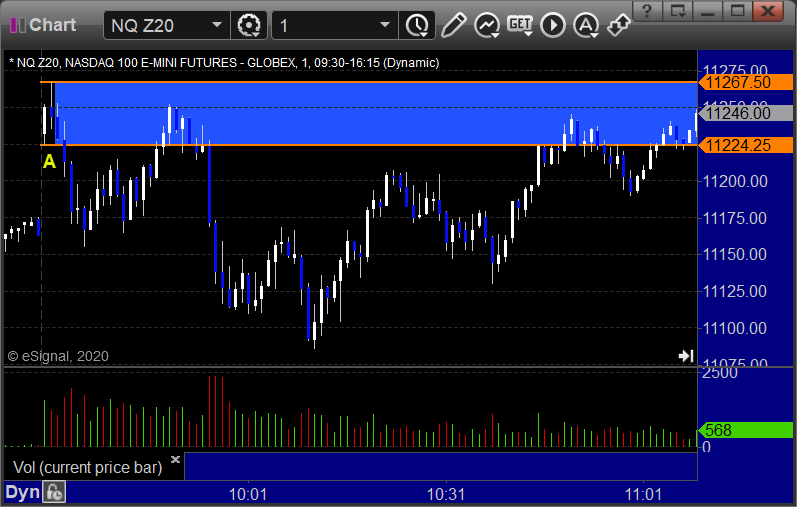Jump to latest bar arrow icon
The image size is (797, 507).
686,355
